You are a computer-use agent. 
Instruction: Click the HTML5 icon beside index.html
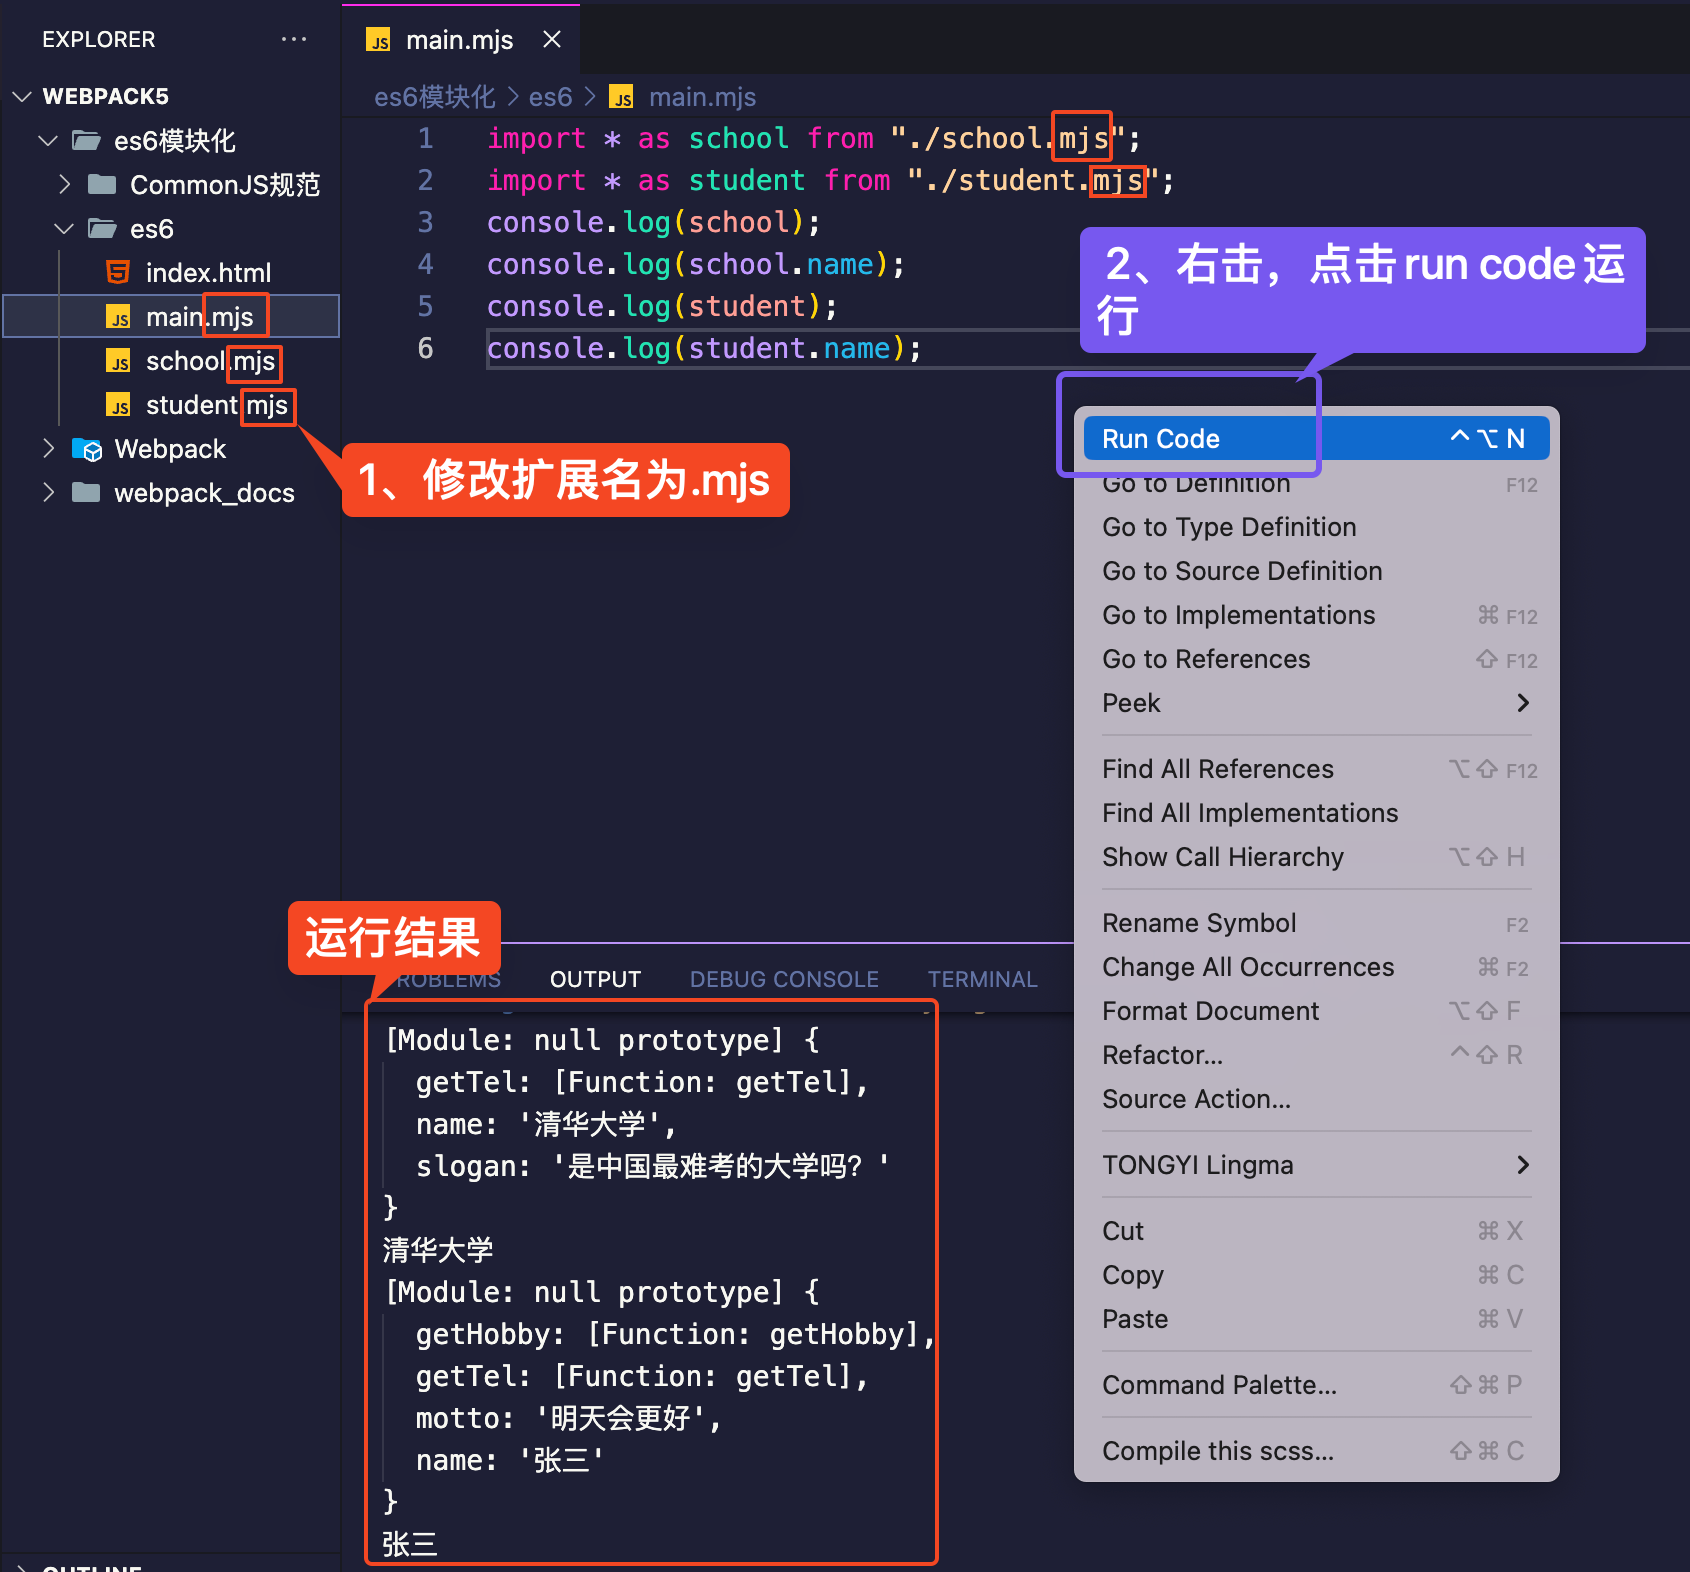tap(118, 272)
